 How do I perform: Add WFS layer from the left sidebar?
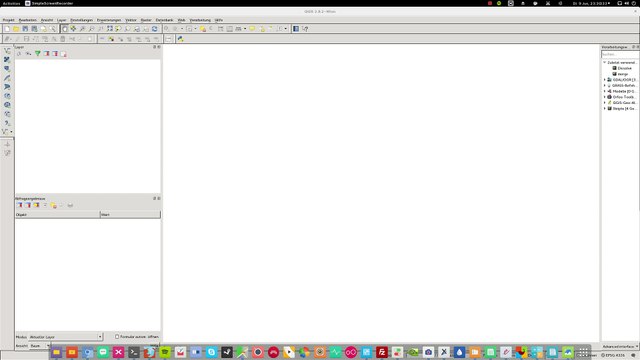pos(7,114)
